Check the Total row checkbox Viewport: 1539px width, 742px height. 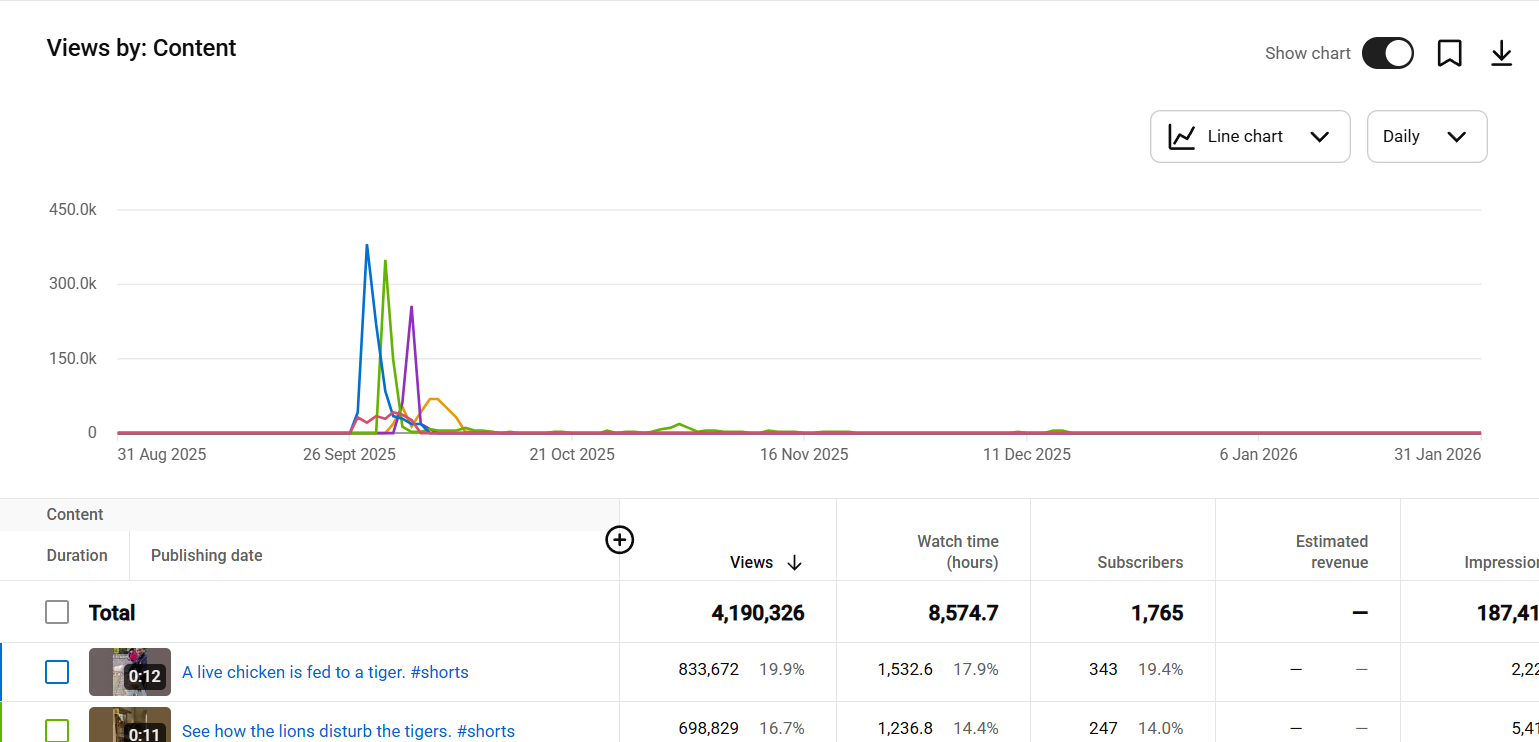pos(57,612)
